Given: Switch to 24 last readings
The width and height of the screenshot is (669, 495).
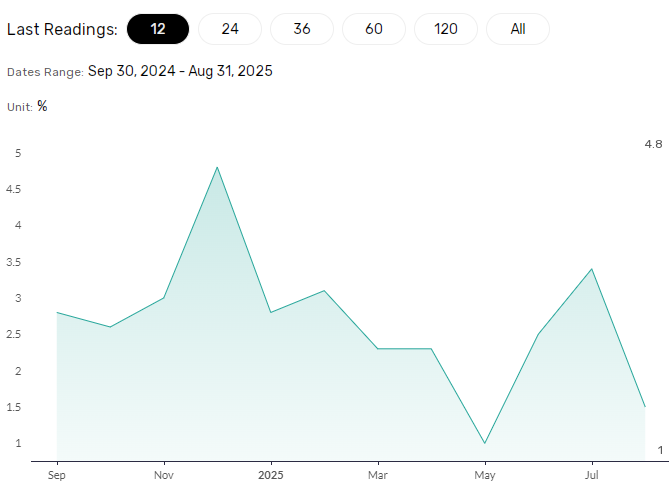Looking at the screenshot, I should point(230,29).
